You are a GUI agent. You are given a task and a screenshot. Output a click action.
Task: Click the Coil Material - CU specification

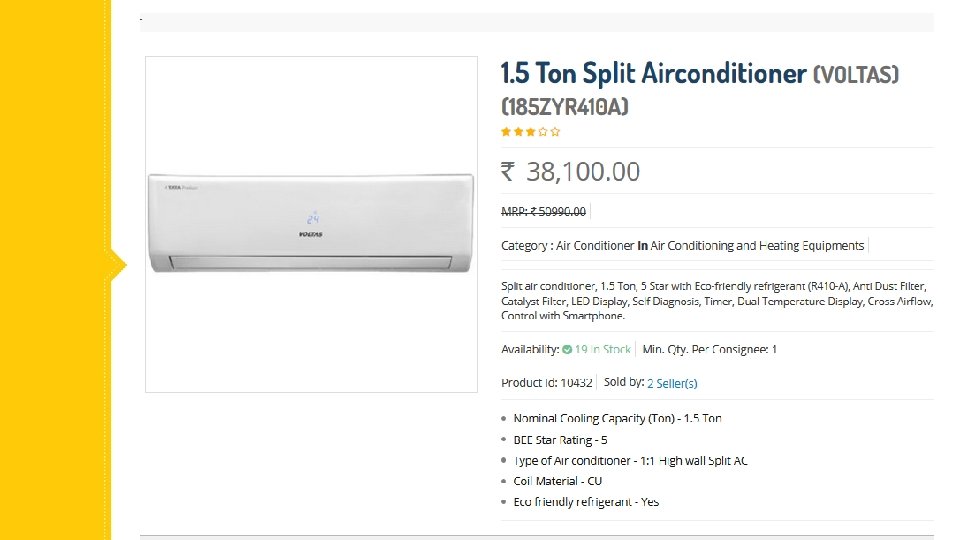tap(558, 481)
